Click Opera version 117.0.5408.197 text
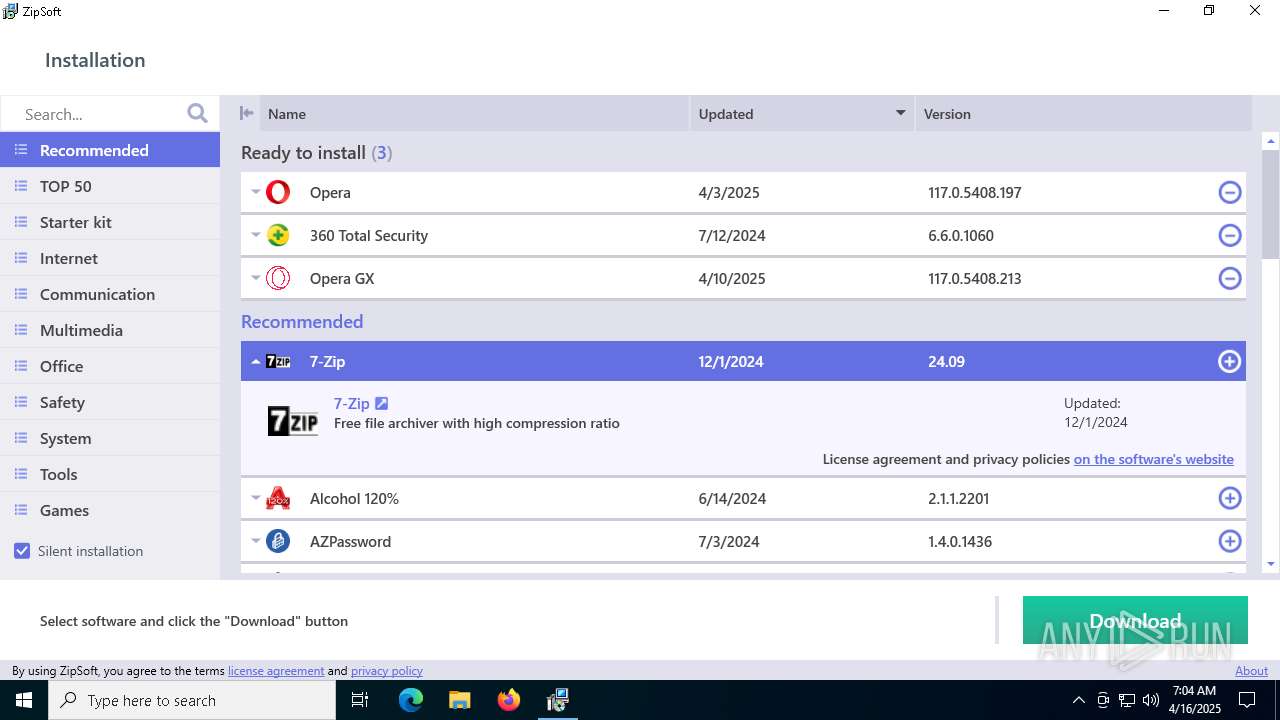1280x720 pixels. click(x=974, y=192)
